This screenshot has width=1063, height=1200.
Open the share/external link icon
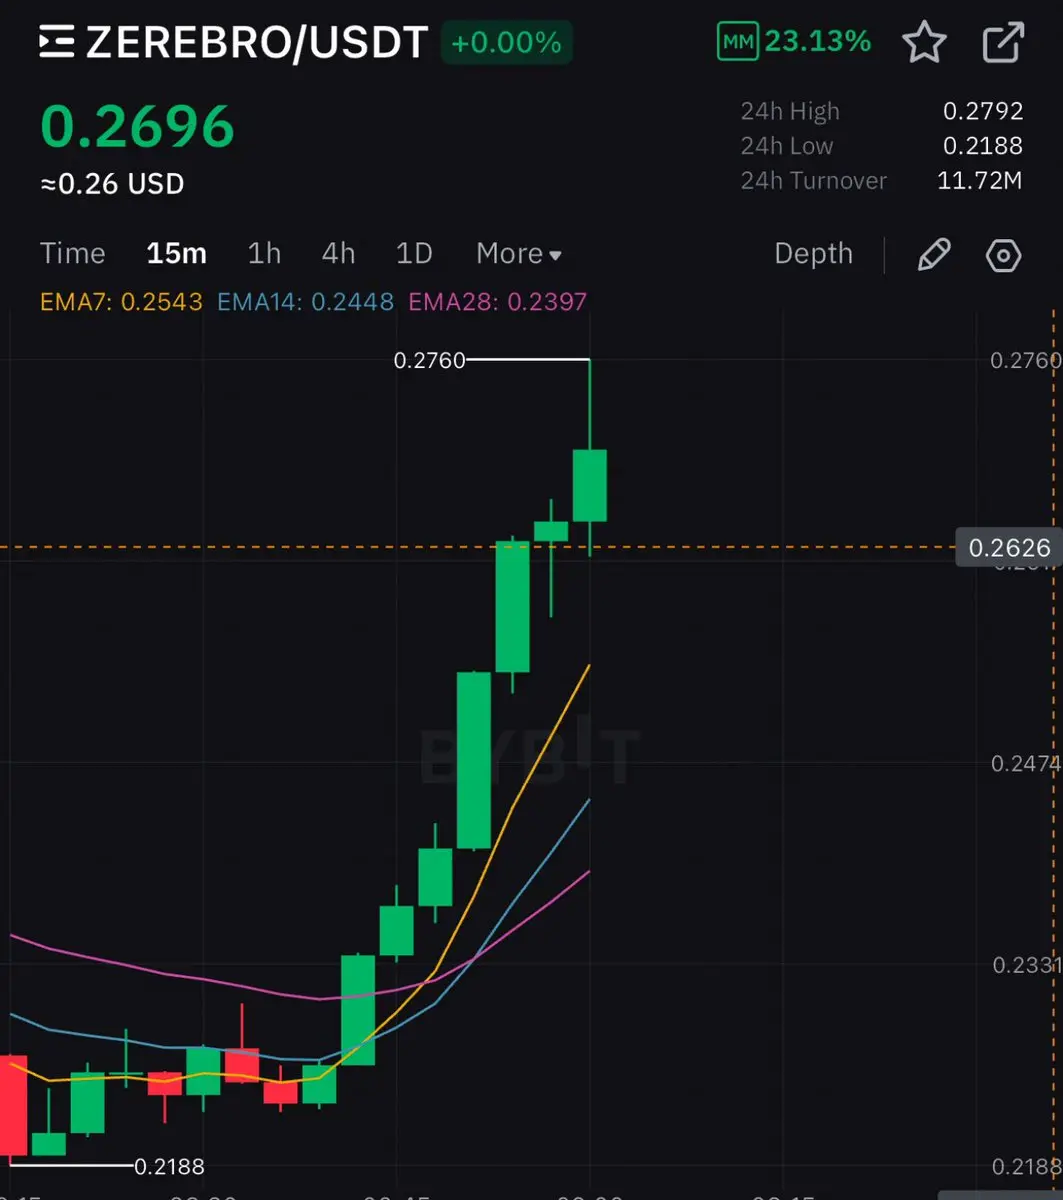[1003, 42]
